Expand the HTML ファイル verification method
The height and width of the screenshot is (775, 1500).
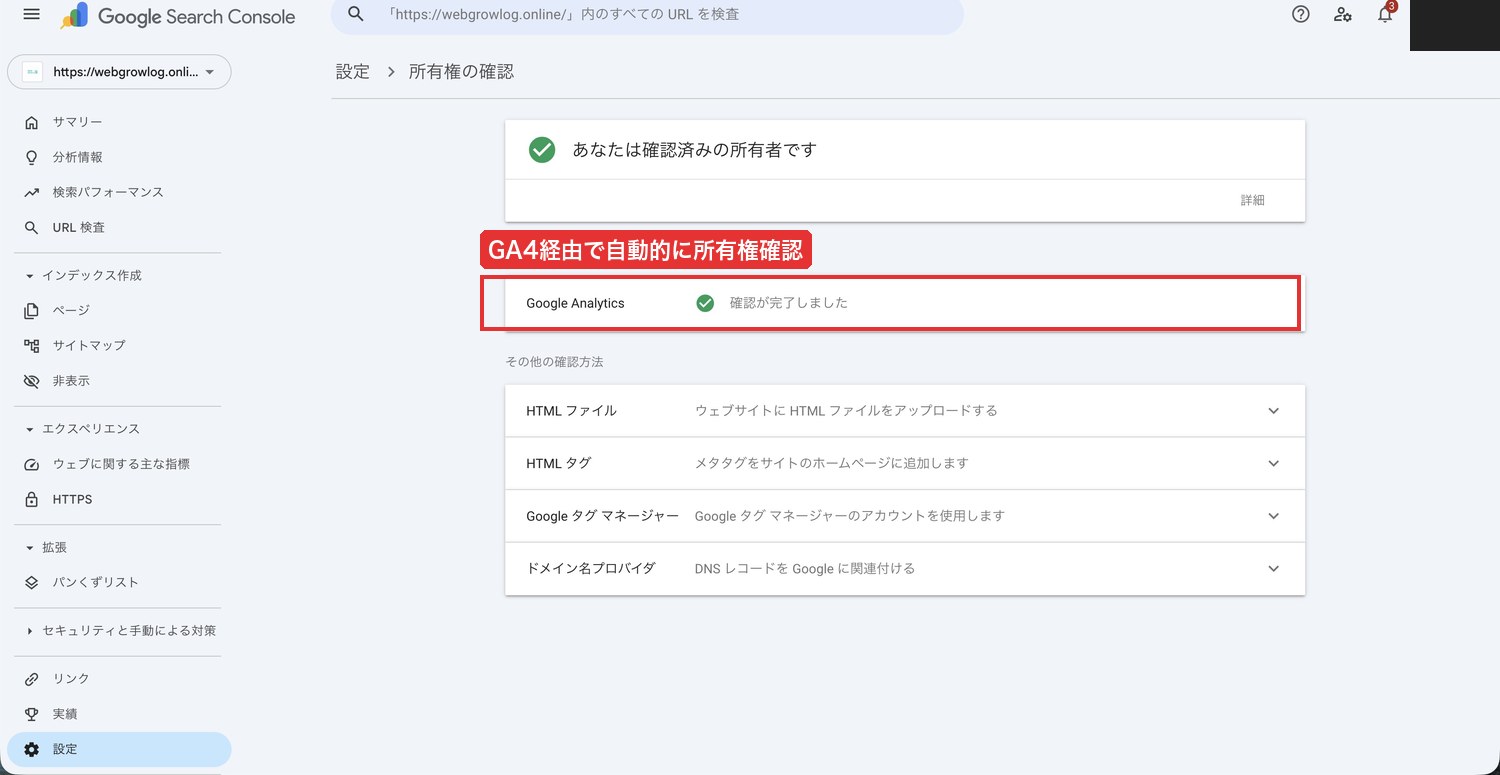1273,411
